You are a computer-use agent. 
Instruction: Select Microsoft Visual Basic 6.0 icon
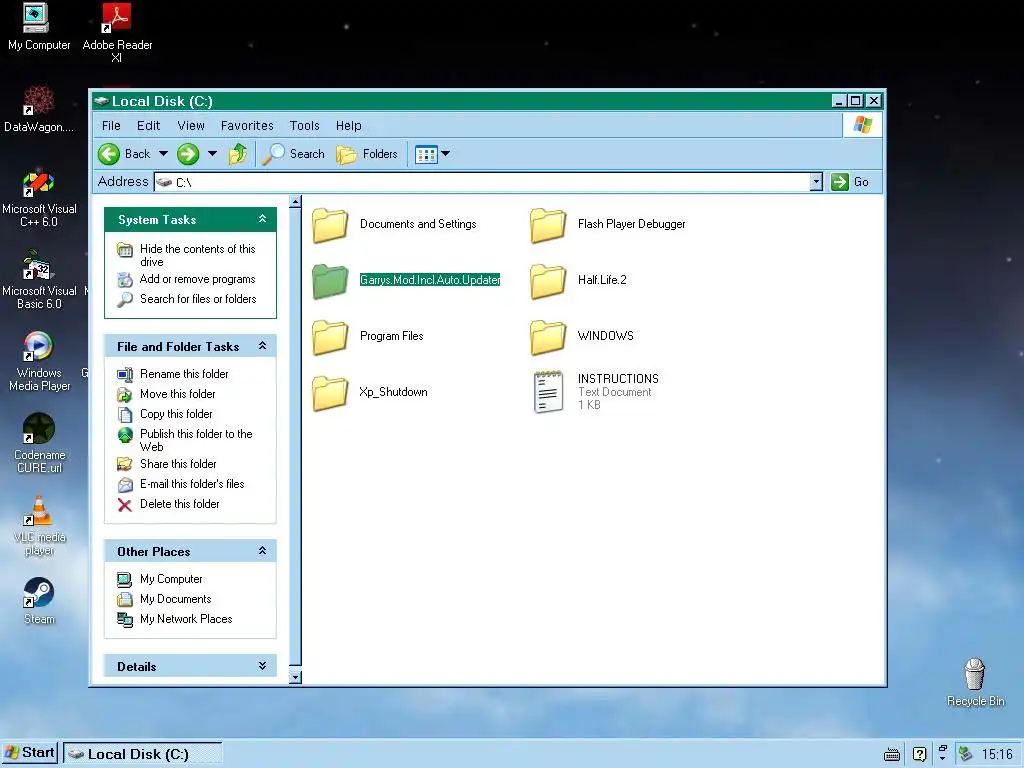39,280
